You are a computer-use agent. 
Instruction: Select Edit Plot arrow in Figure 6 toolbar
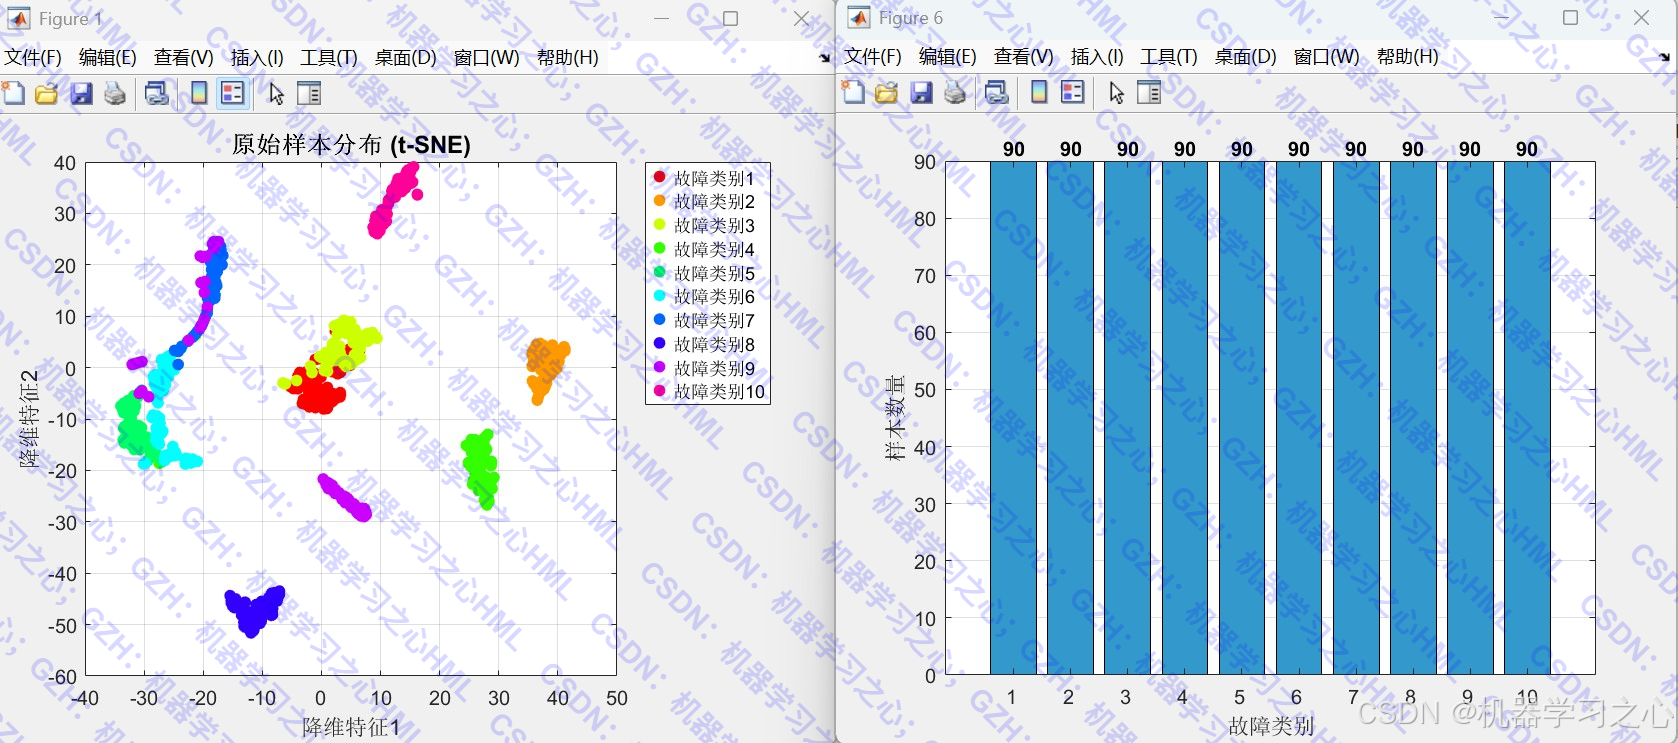[1116, 93]
